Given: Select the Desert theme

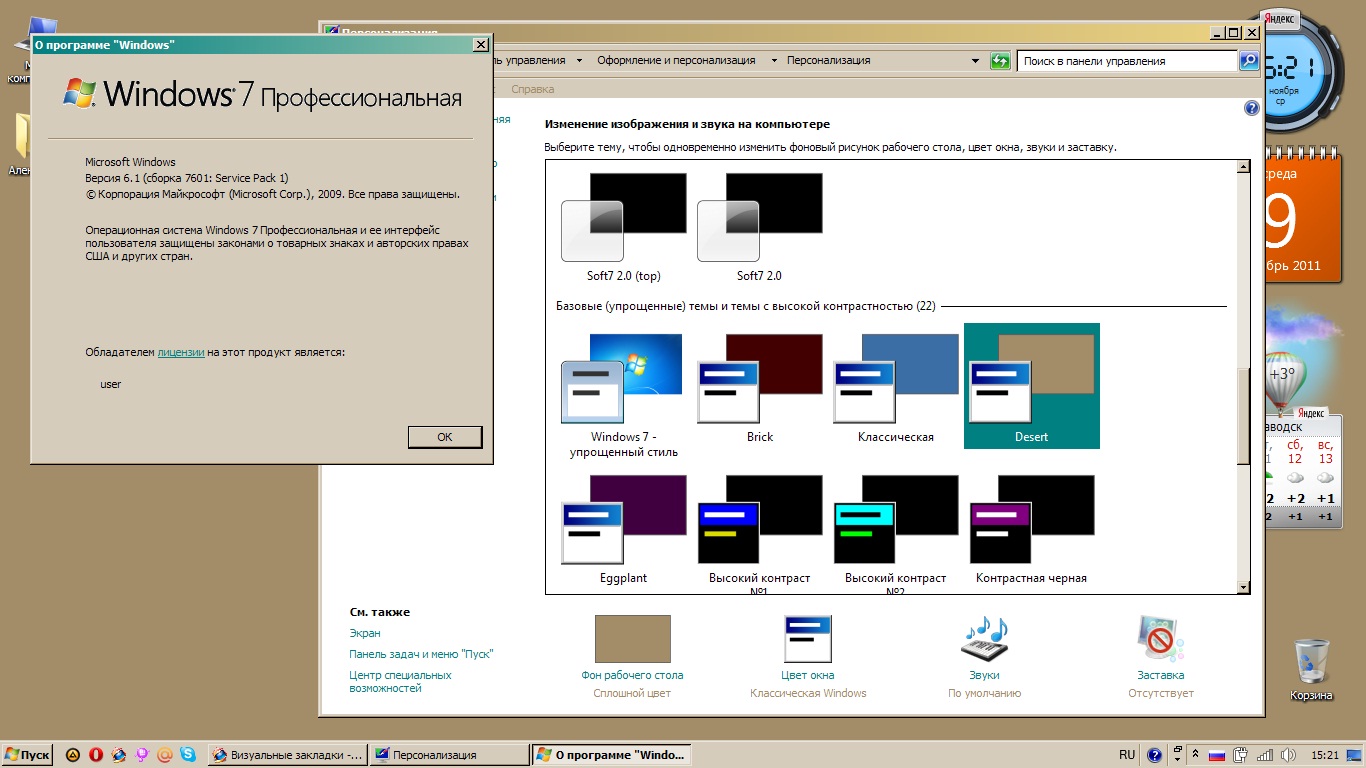Looking at the screenshot, I should pos(1032,385).
